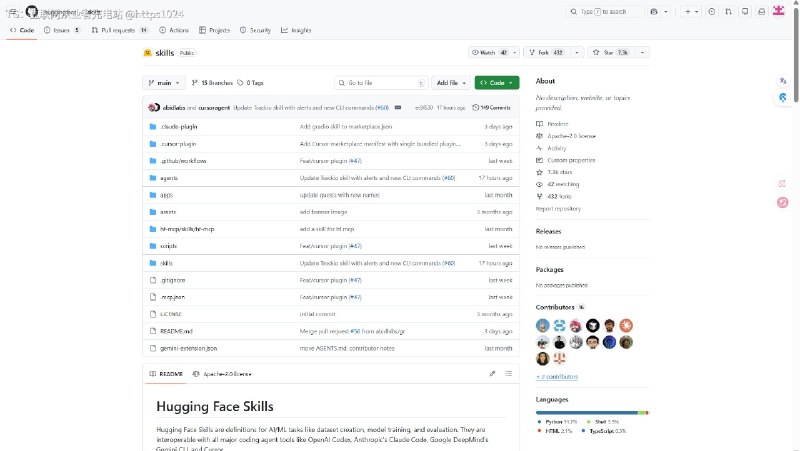800x451 pixels.
Task: Click the LICENSE file icon
Action: [153, 314]
